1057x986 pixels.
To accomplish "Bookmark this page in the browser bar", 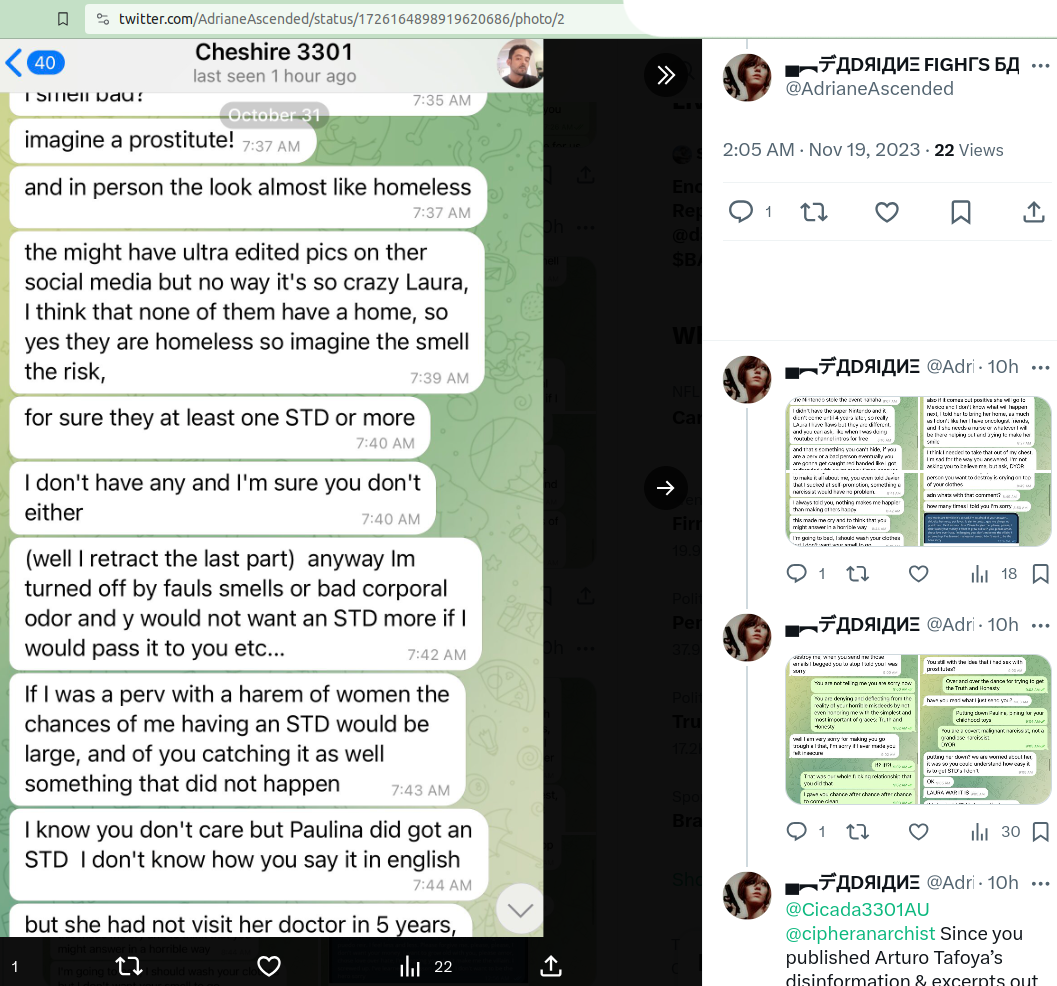I will [63, 19].
